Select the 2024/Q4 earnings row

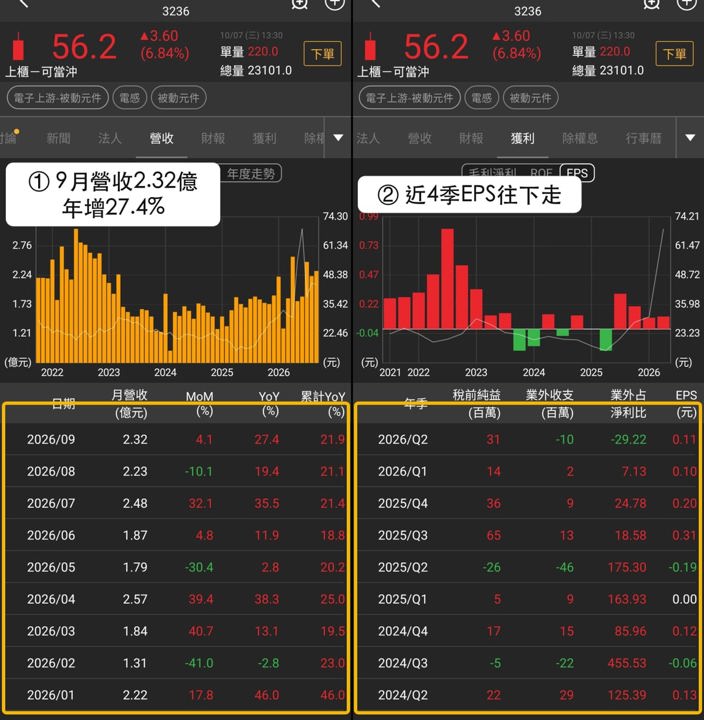[x=528, y=631]
